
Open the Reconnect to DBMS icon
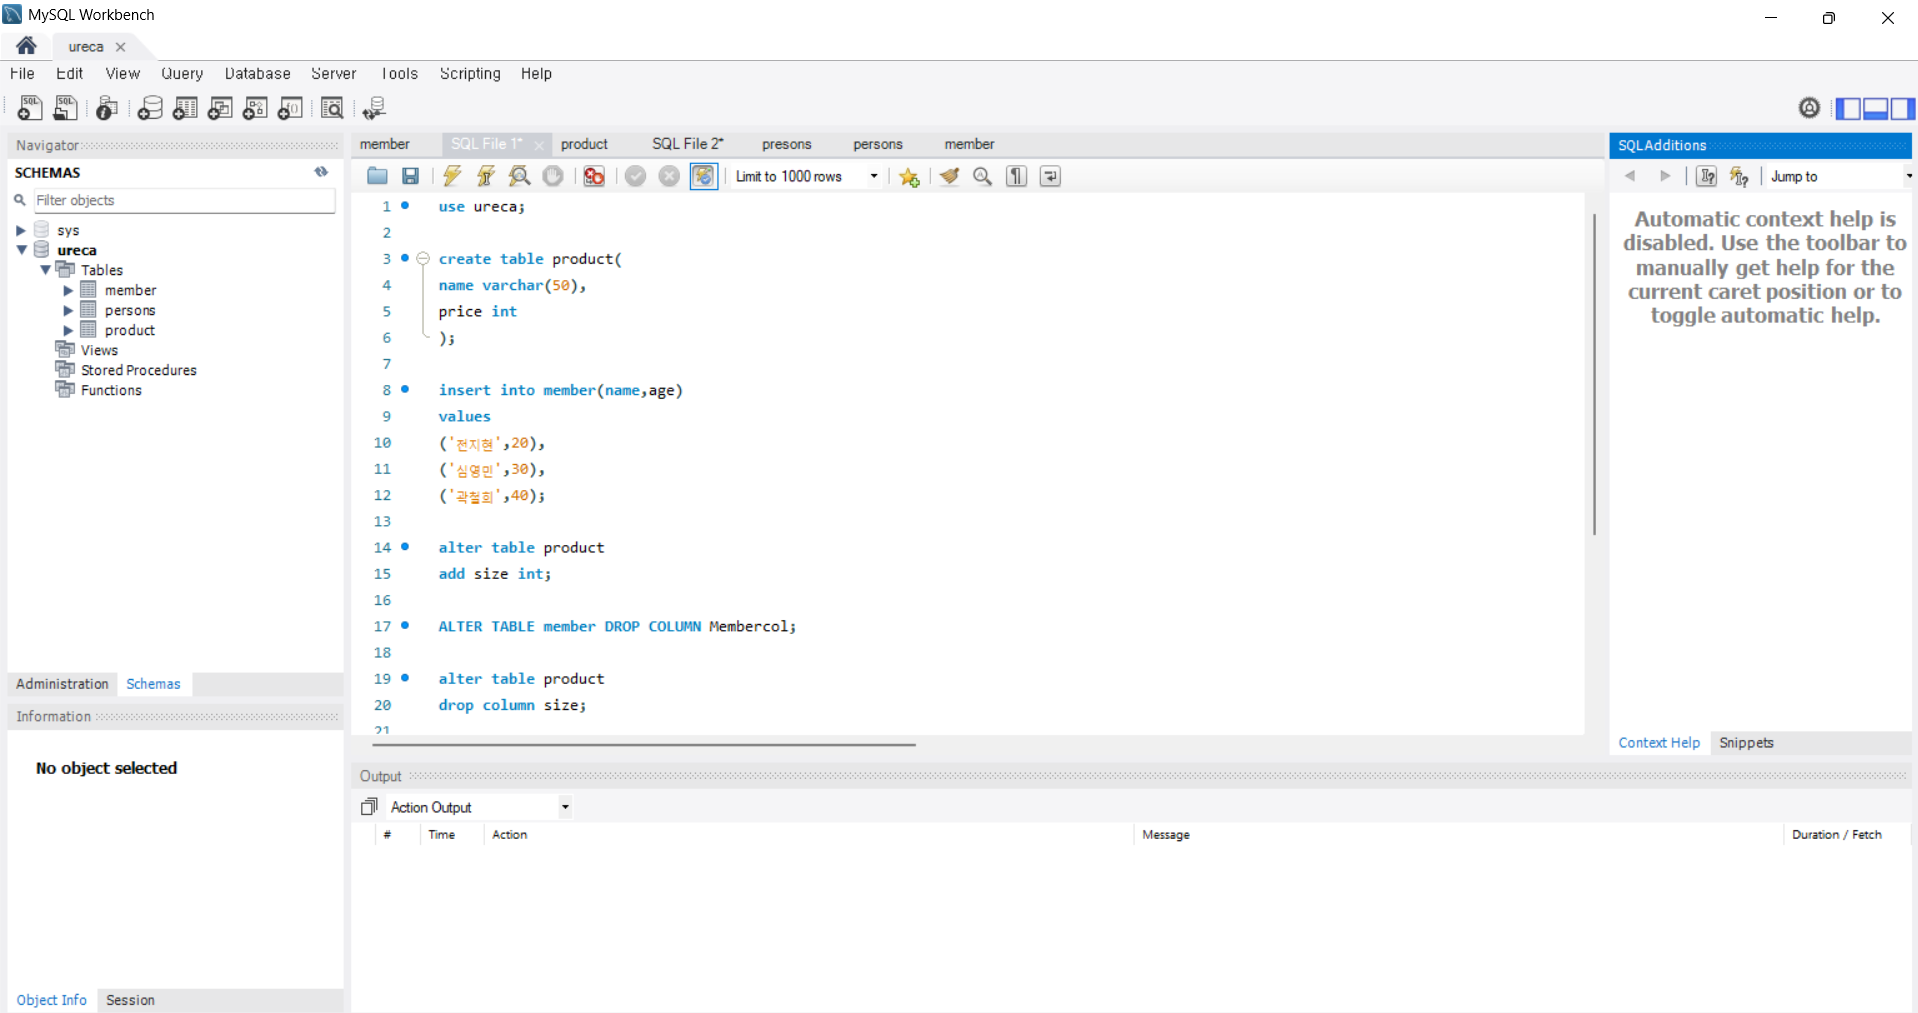pos(374,108)
